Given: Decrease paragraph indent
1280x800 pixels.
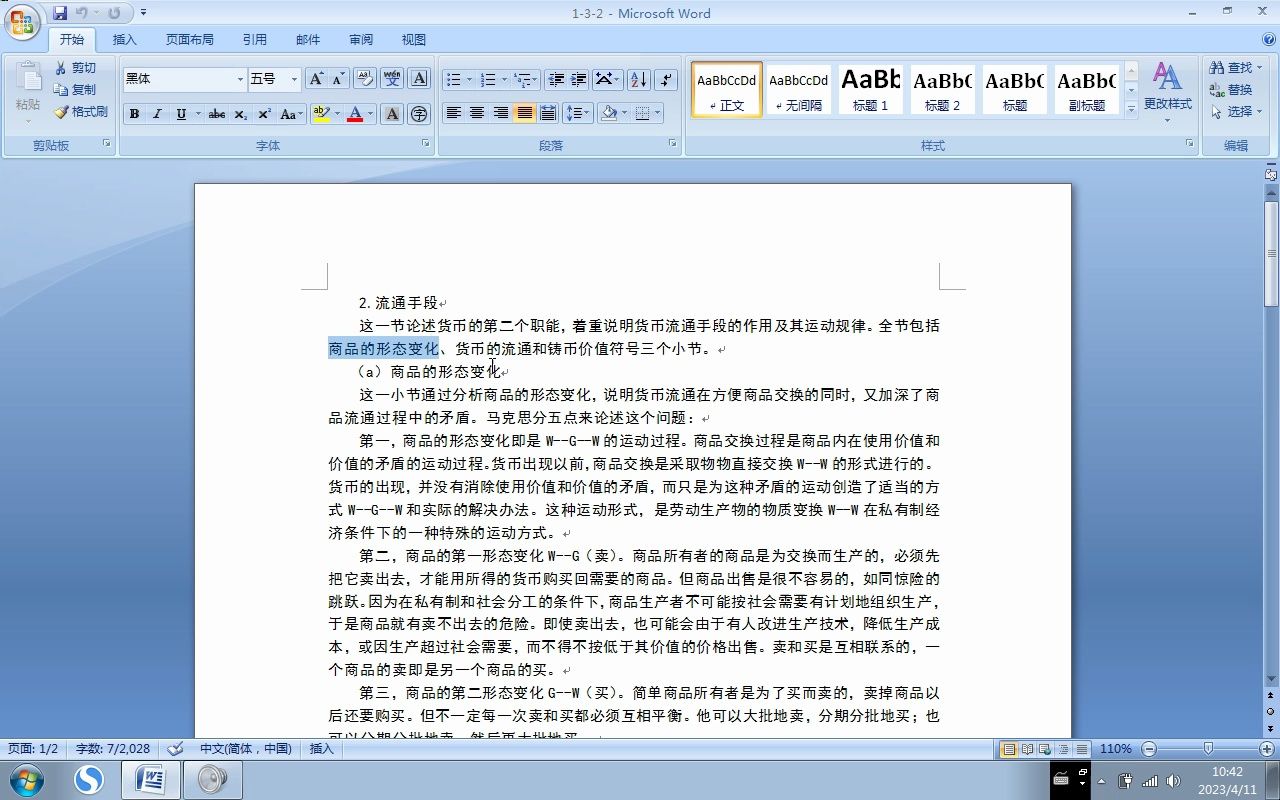Looking at the screenshot, I should pyautogui.click(x=556, y=79).
